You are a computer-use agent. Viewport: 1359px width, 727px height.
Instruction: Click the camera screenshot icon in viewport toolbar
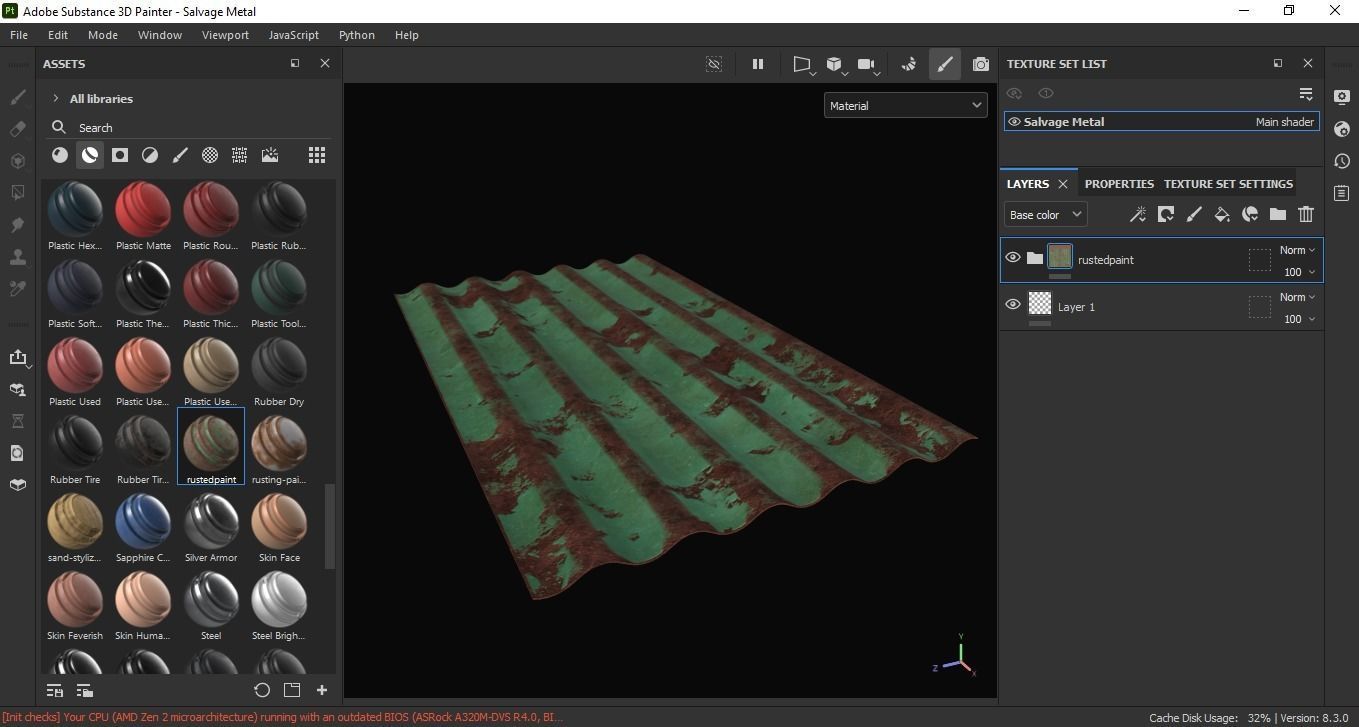point(981,64)
